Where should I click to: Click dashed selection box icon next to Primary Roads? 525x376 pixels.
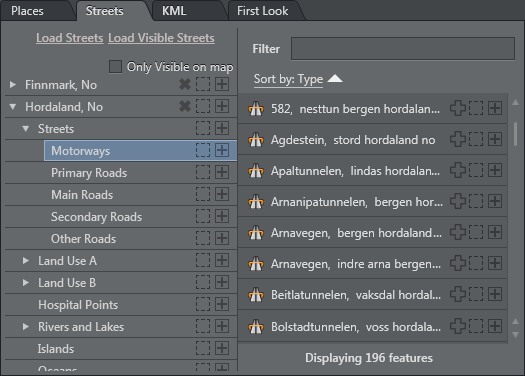203,172
